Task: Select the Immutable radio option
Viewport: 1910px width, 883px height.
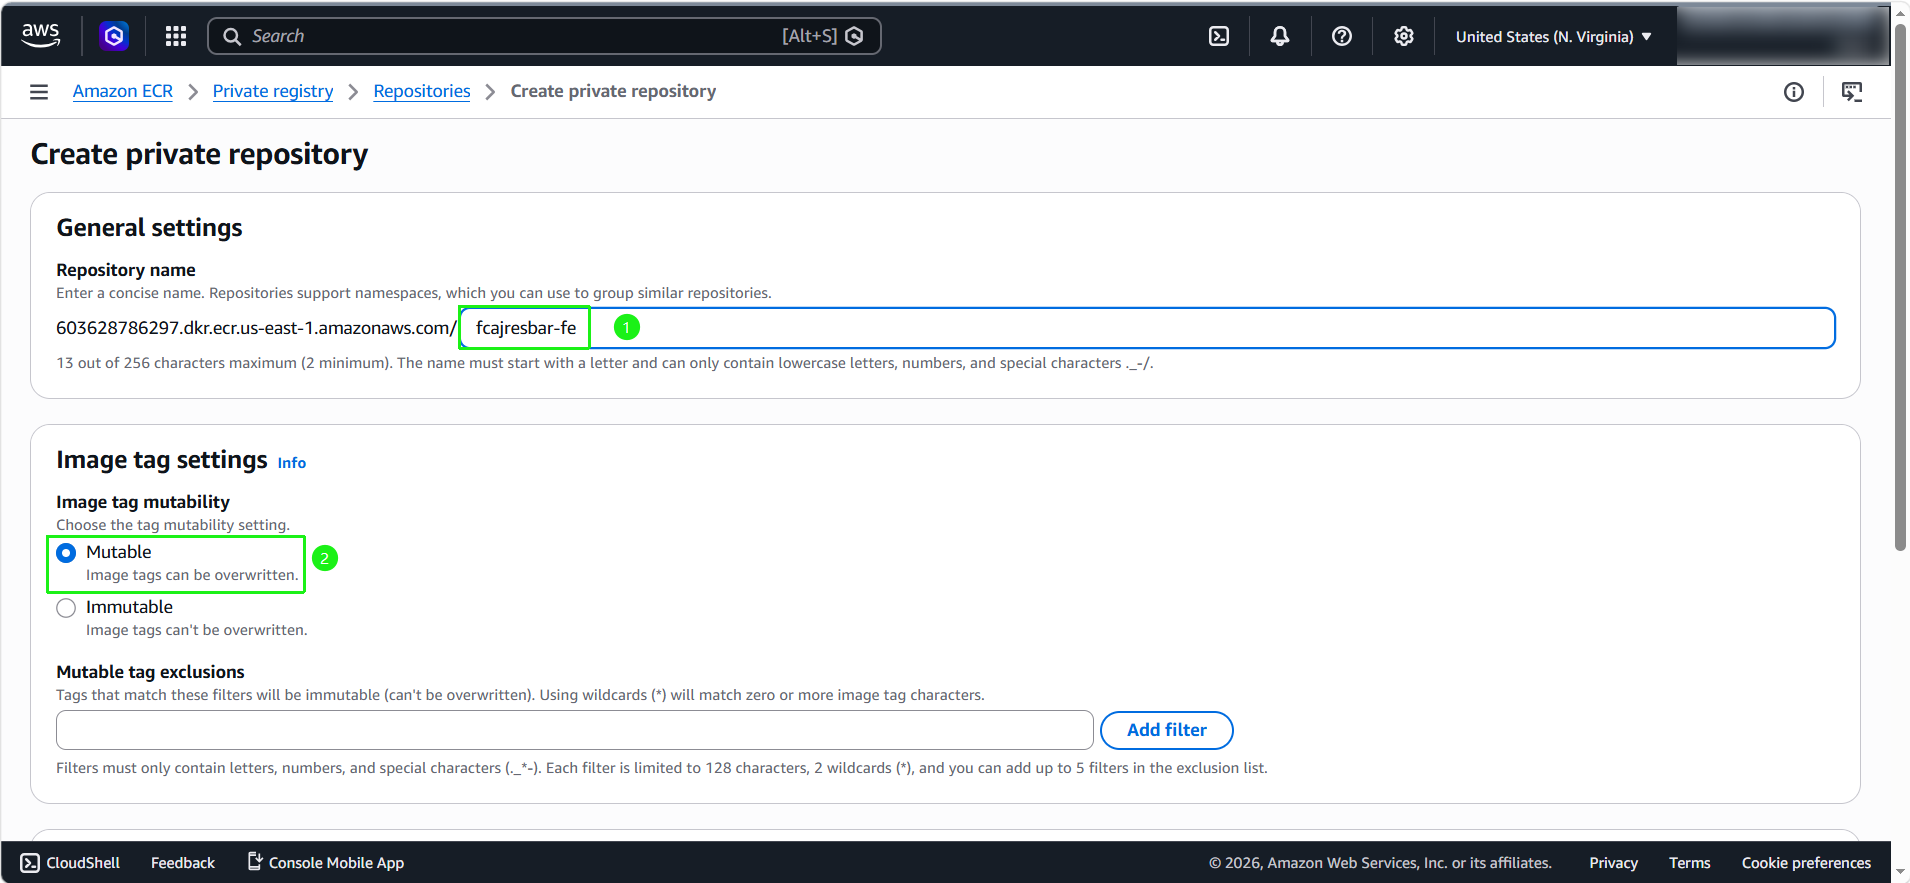Action: (x=66, y=608)
